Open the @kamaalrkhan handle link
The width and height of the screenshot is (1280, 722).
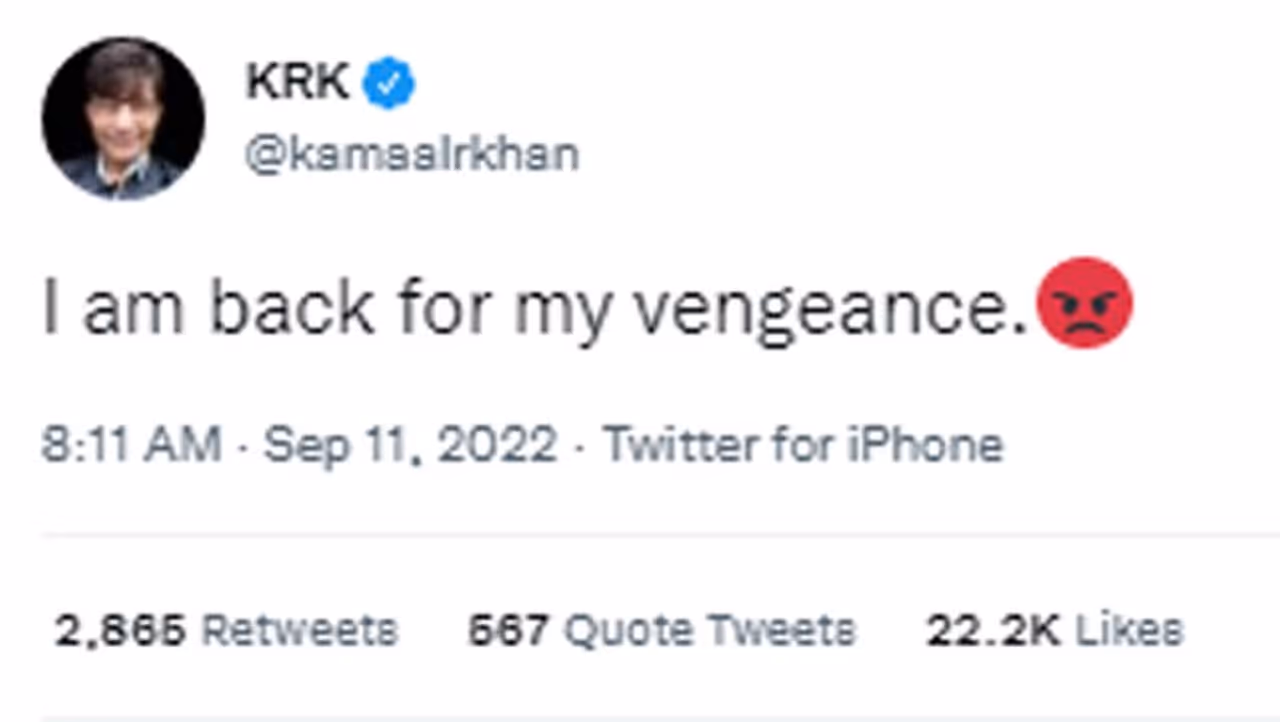point(411,155)
